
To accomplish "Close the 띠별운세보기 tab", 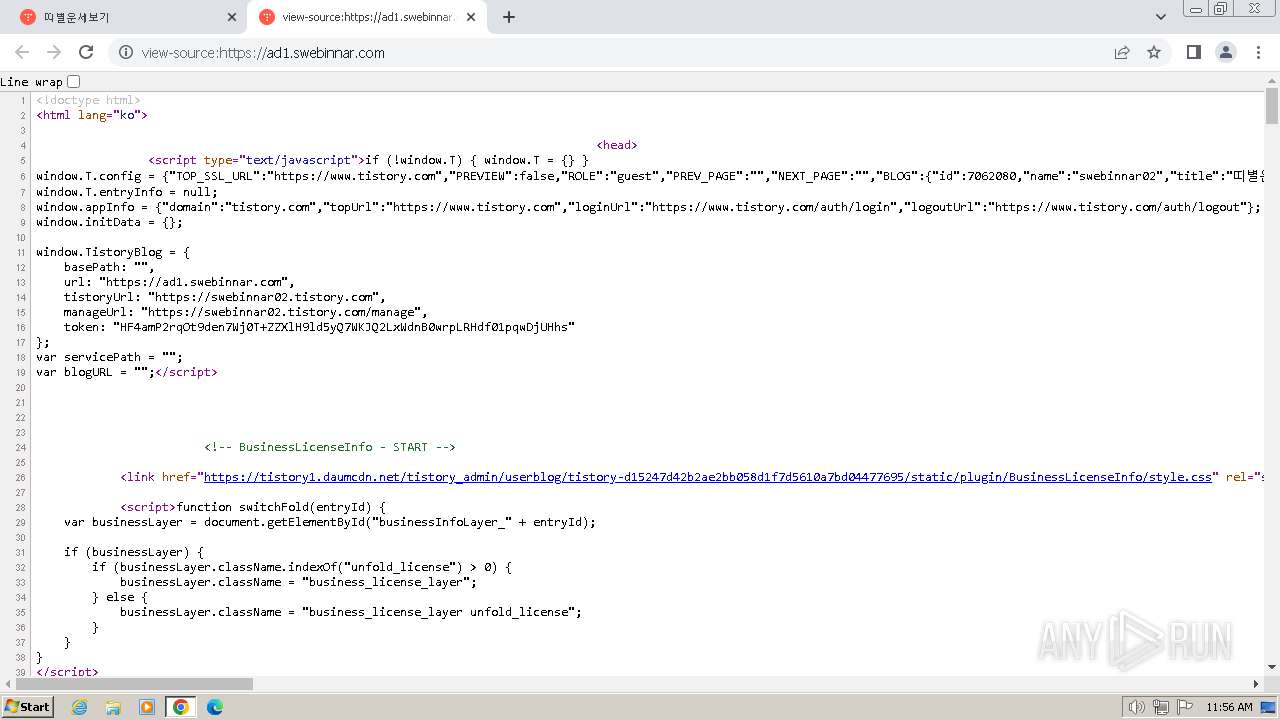I will [x=232, y=17].
